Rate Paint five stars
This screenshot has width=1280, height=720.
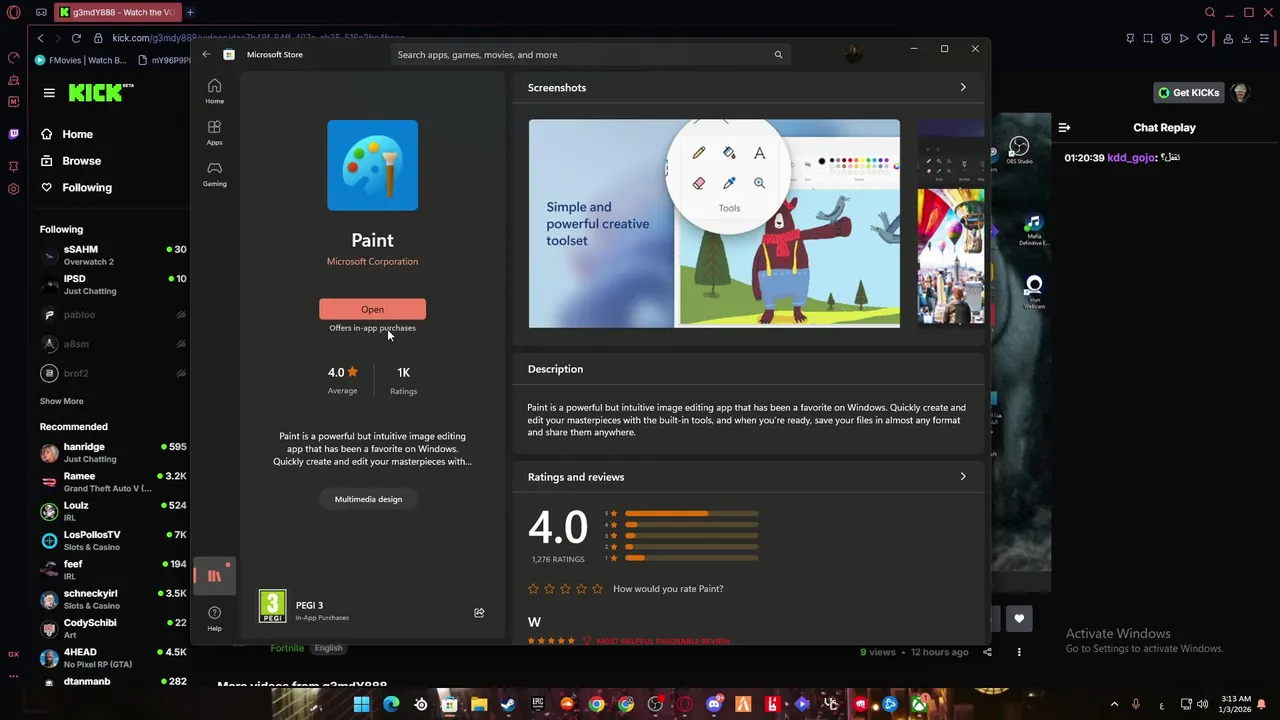point(598,589)
